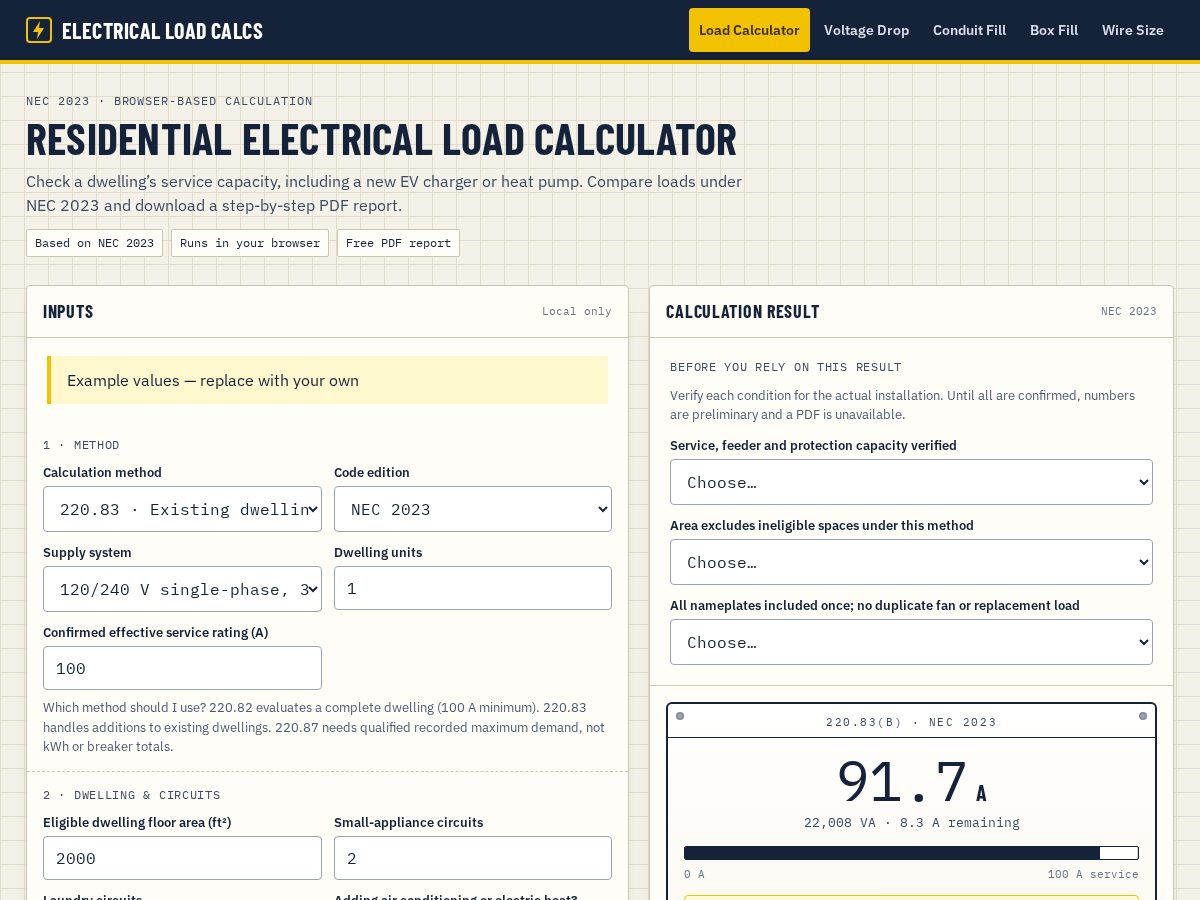Click the 91.7 A result value

coord(911,782)
